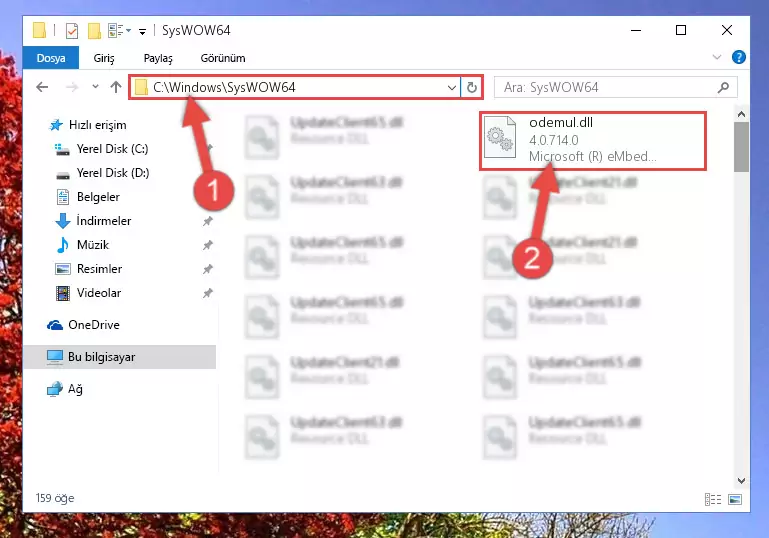The height and width of the screenshot is (538, 769).
Task: Minimize the SysWOW64 window
Action: click(x=636, y=30)
